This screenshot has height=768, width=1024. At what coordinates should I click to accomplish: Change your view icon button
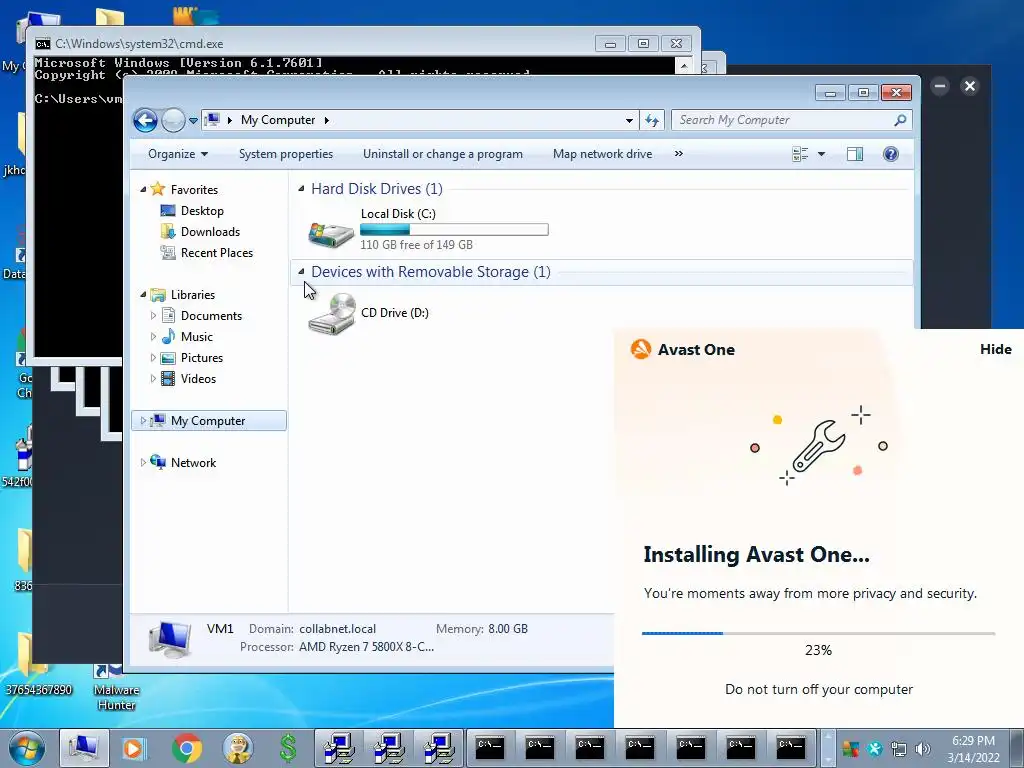(800, 154)
